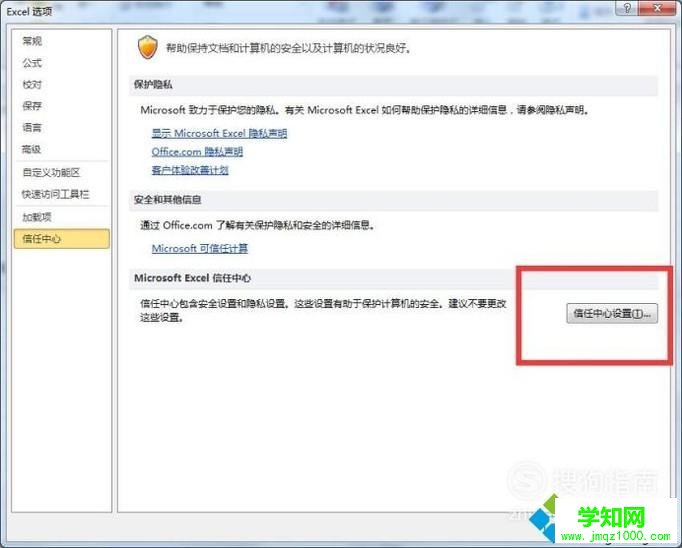Follow the Microsoft 可信任计算 link
The image size is (682, 548).
(x=200, y=248)
